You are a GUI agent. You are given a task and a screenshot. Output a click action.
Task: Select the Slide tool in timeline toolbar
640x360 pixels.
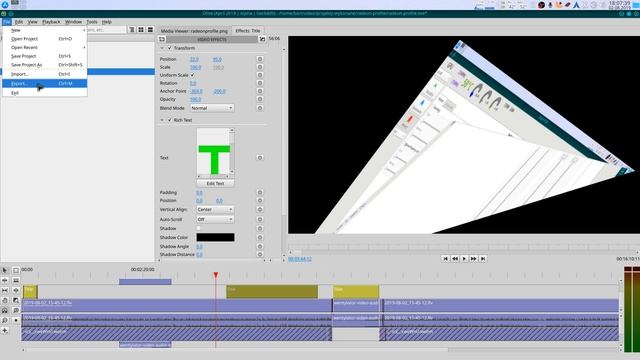16,290
